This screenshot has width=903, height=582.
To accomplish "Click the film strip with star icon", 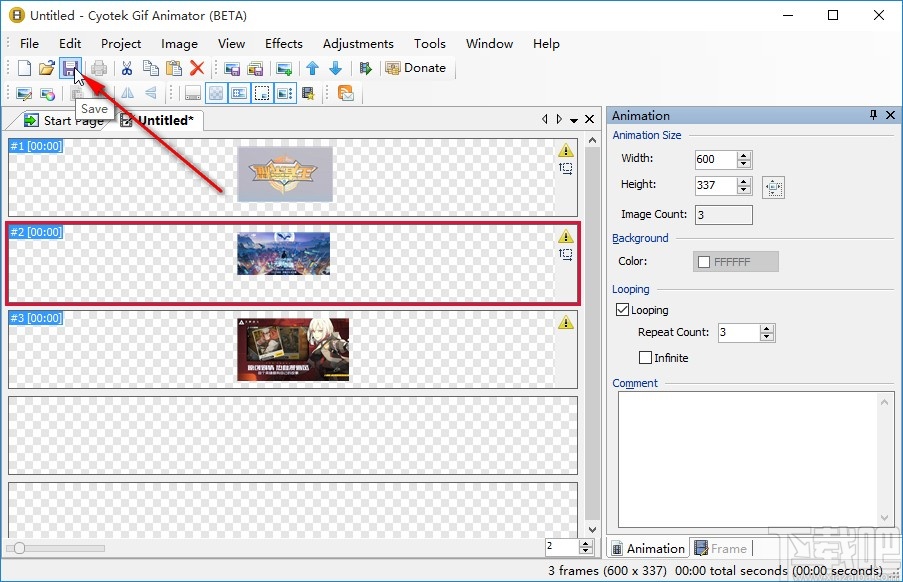I will pos(308,93).
